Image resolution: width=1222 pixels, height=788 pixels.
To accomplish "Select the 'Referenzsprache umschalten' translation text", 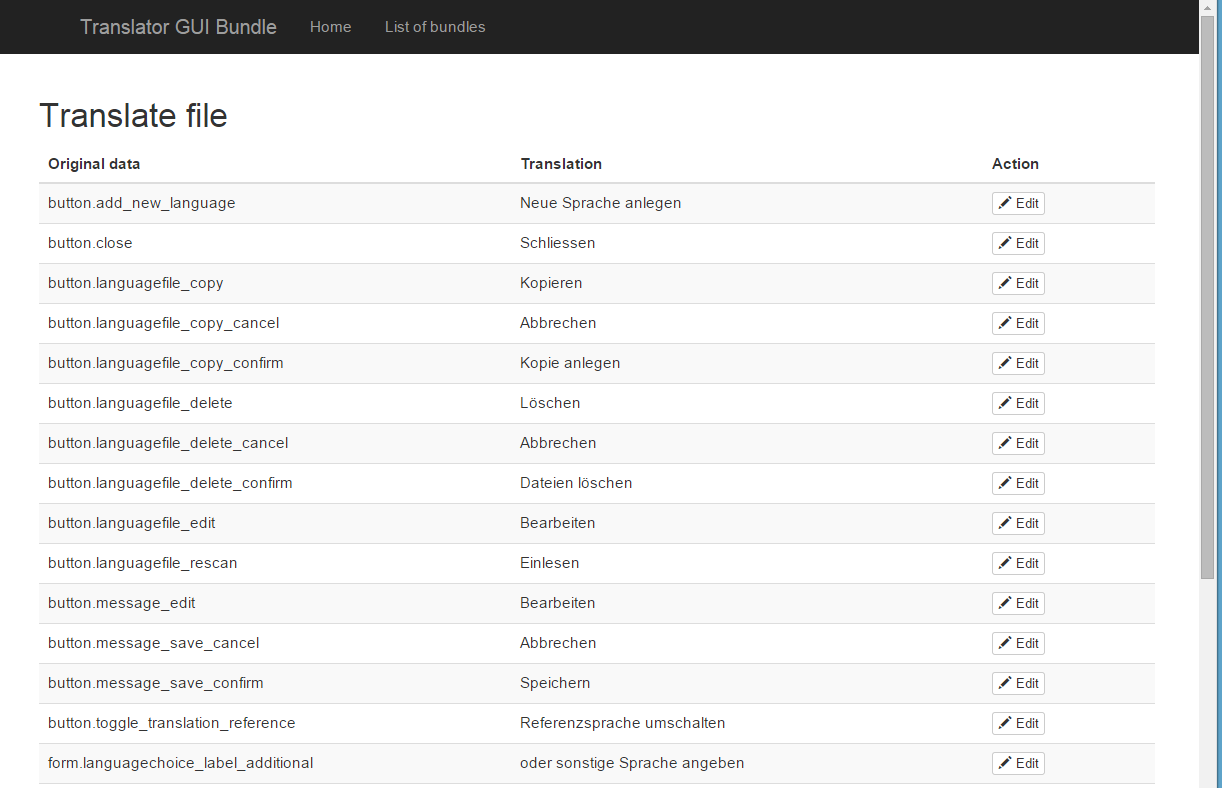I will coord(622,723).
